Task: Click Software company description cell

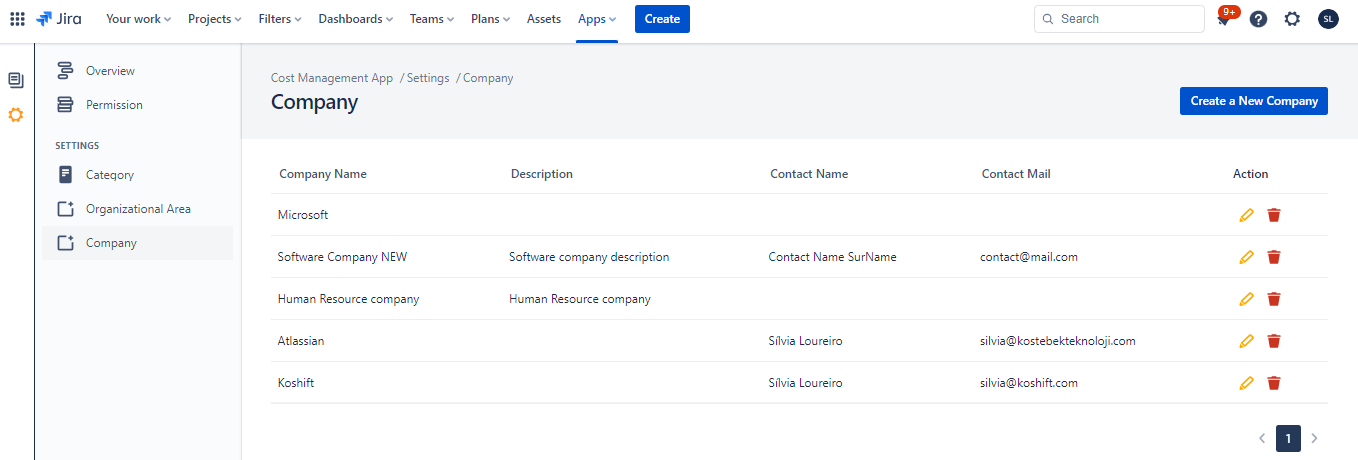Action: 589,257
